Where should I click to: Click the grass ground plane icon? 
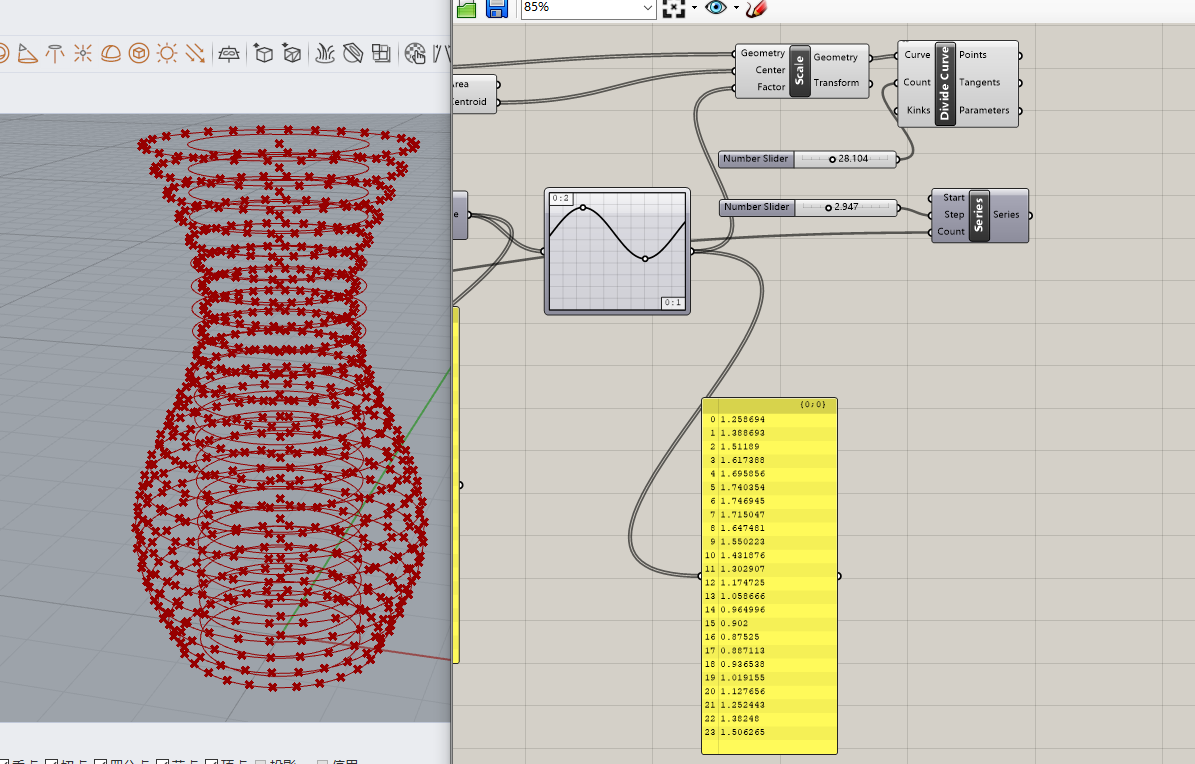(326, 53)
